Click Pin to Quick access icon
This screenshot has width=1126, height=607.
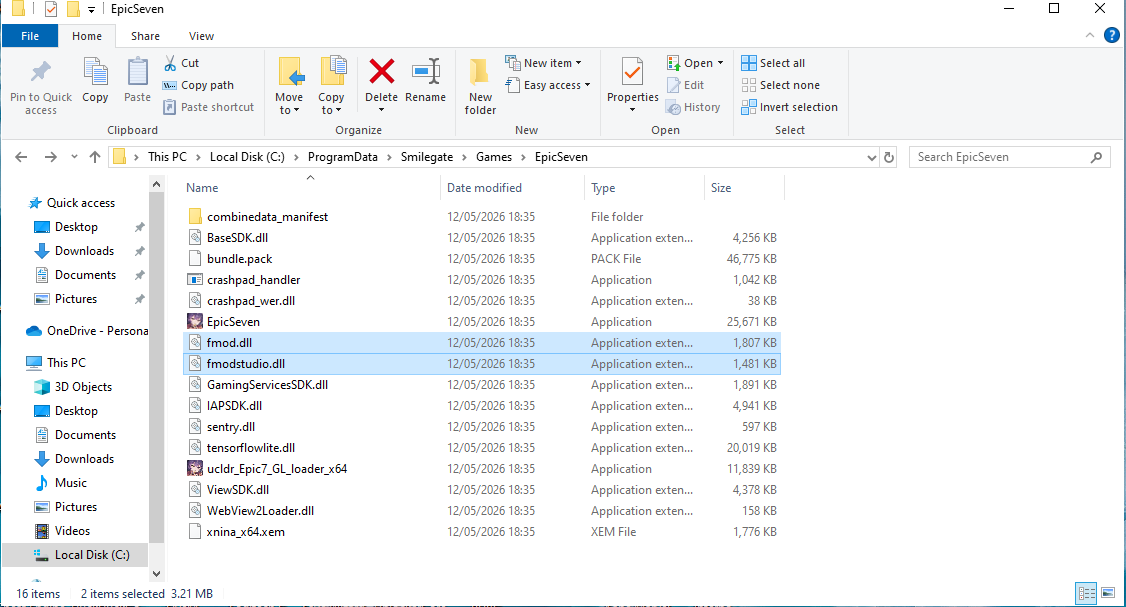coord(40,72)
